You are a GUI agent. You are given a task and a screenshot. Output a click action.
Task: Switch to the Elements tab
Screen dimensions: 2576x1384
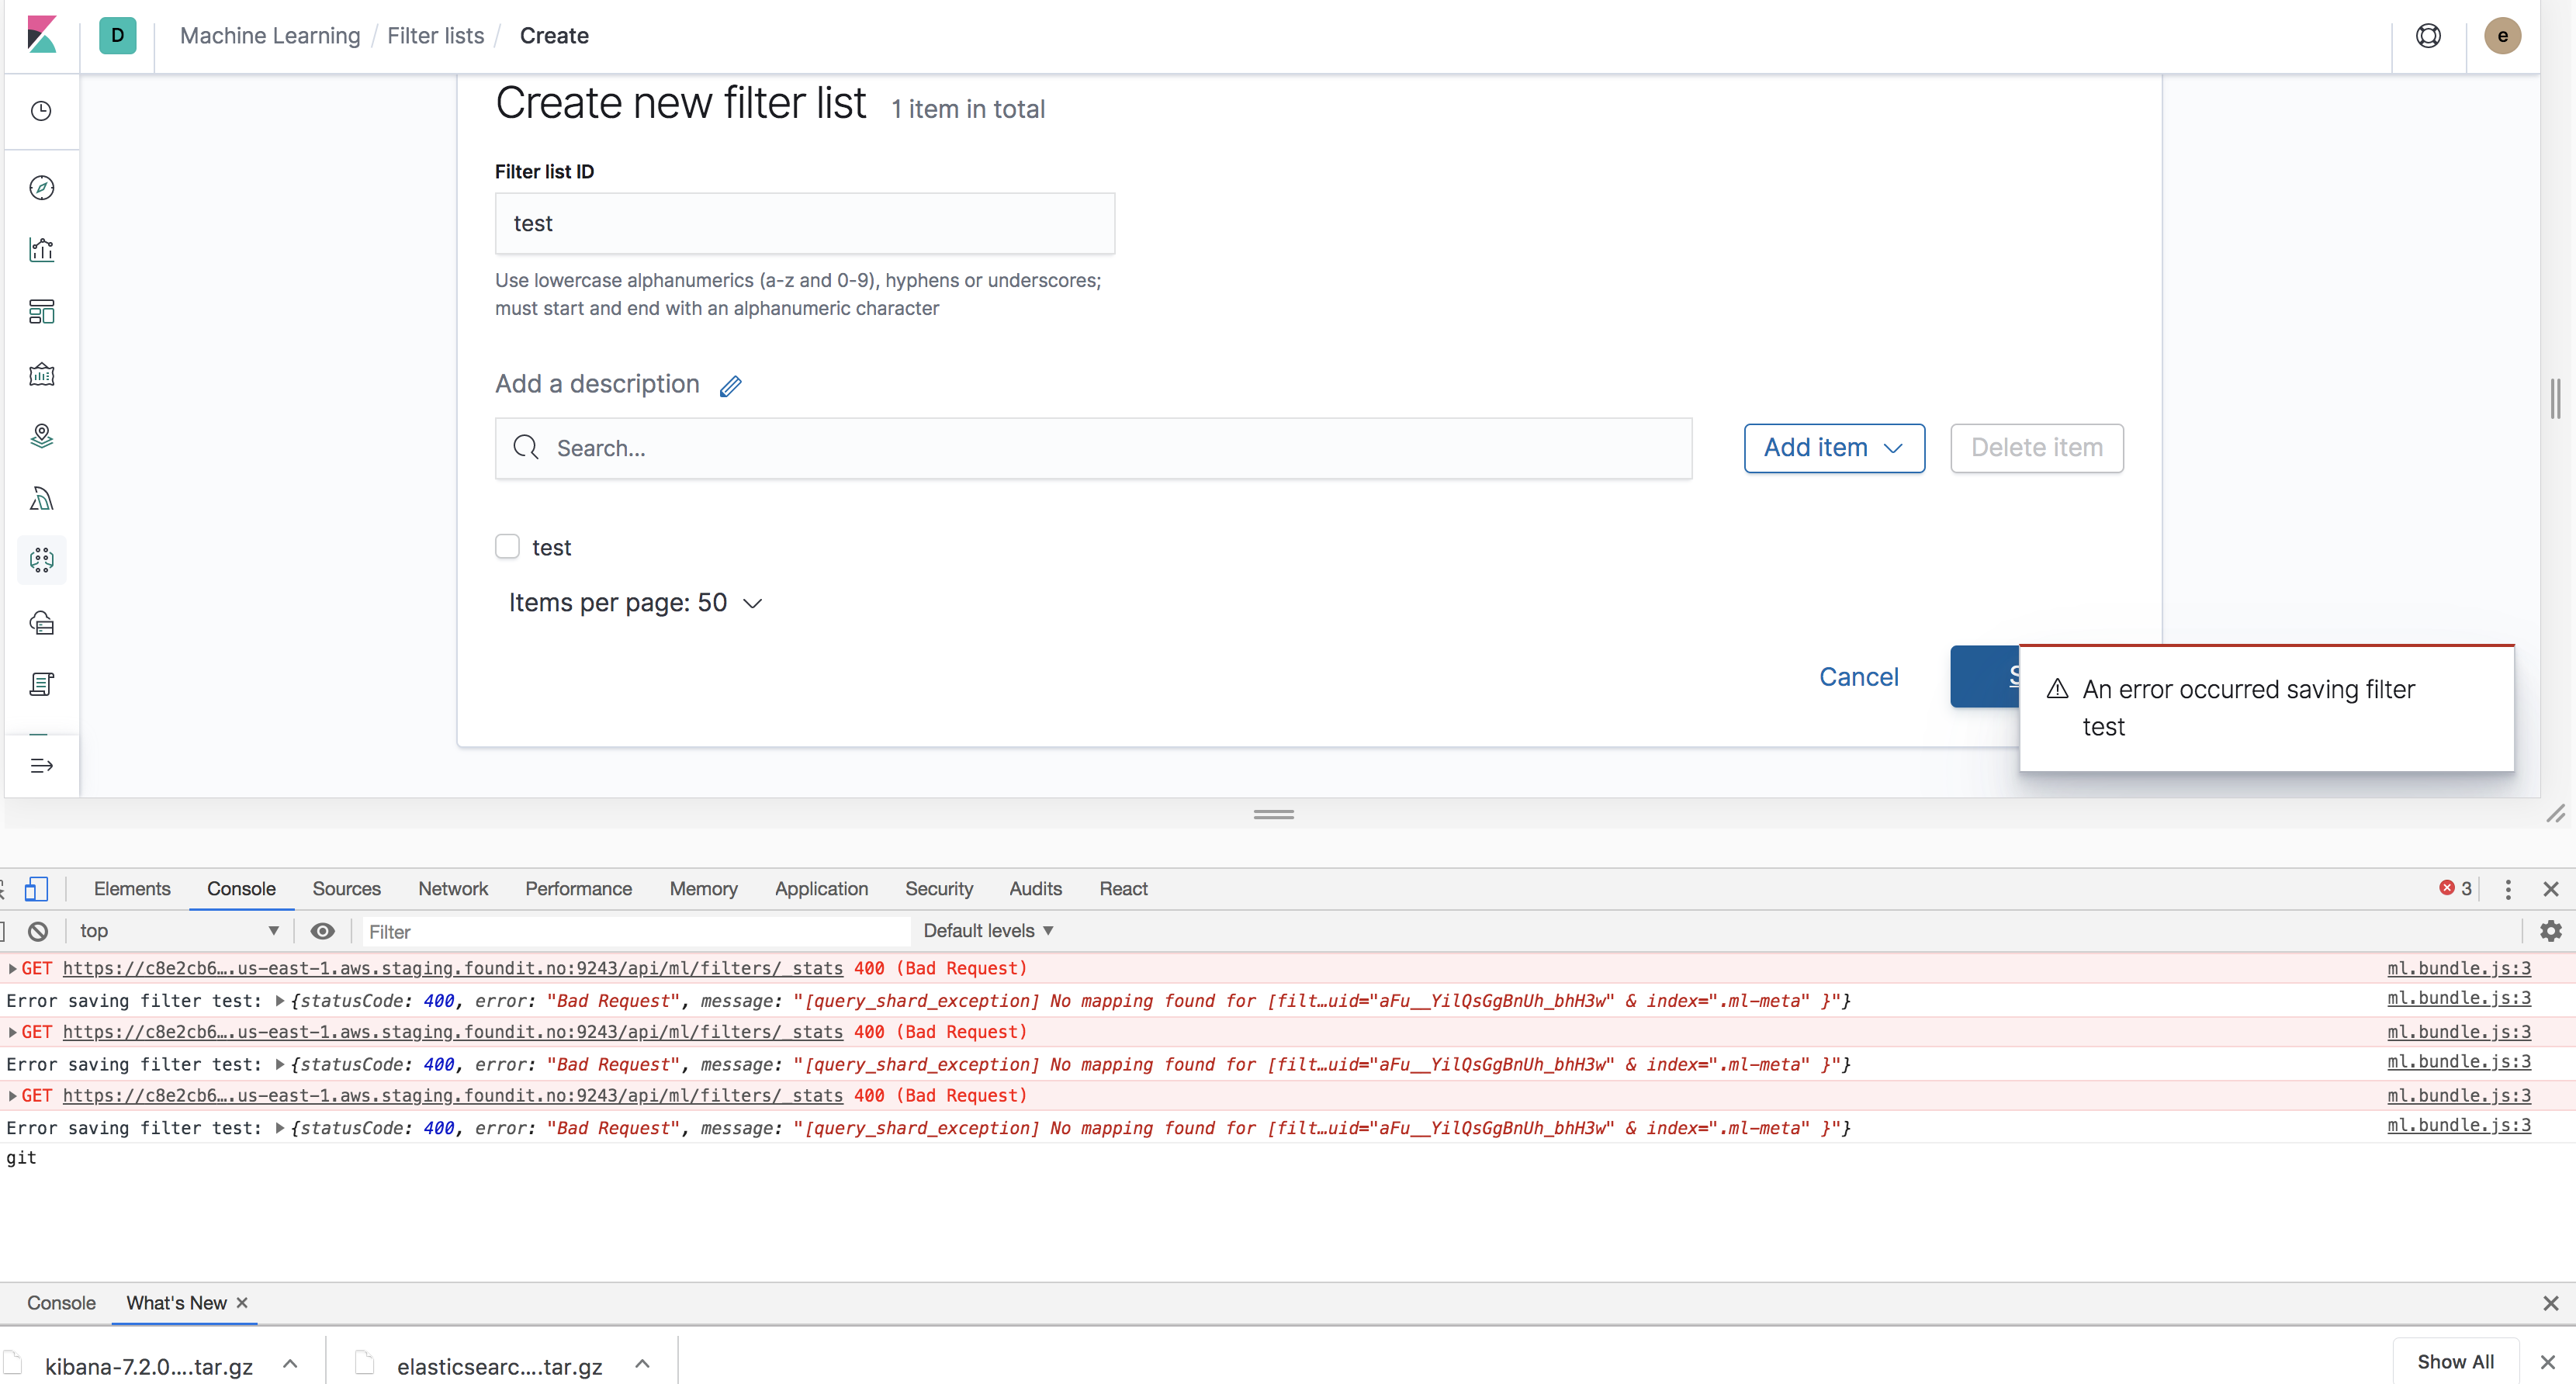(x=131, y=889)
